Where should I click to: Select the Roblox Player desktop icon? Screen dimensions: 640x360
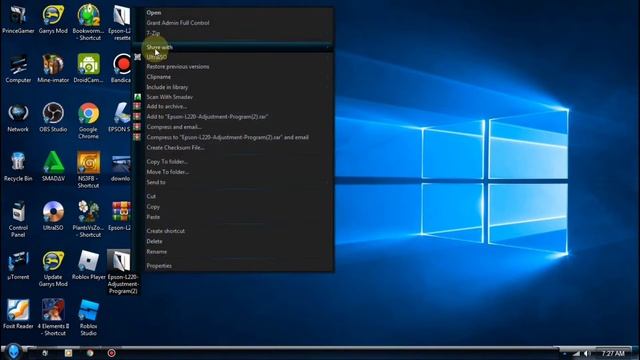pyautogui.click(x=88, y=265)
